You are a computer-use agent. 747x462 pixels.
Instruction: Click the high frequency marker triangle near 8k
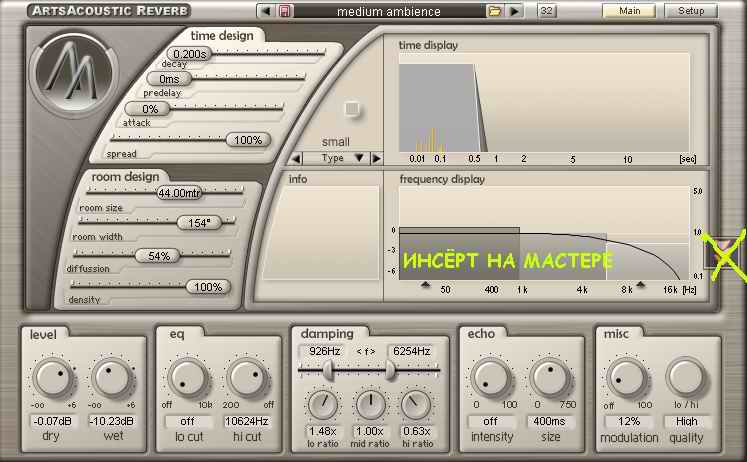(640, 285)
